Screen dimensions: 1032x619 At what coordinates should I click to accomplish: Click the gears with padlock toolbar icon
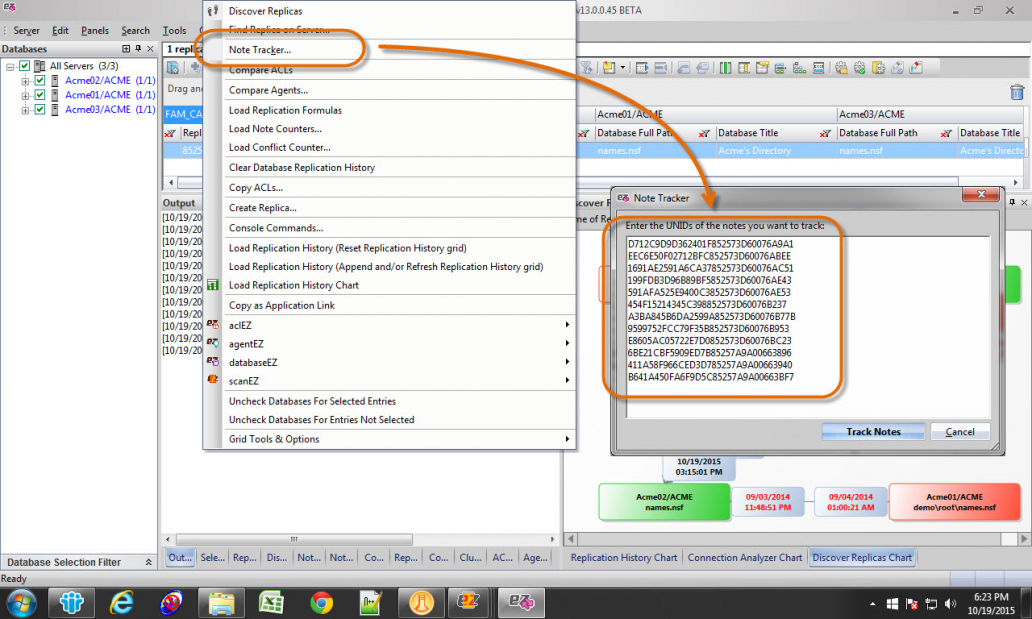click(841, 68)
